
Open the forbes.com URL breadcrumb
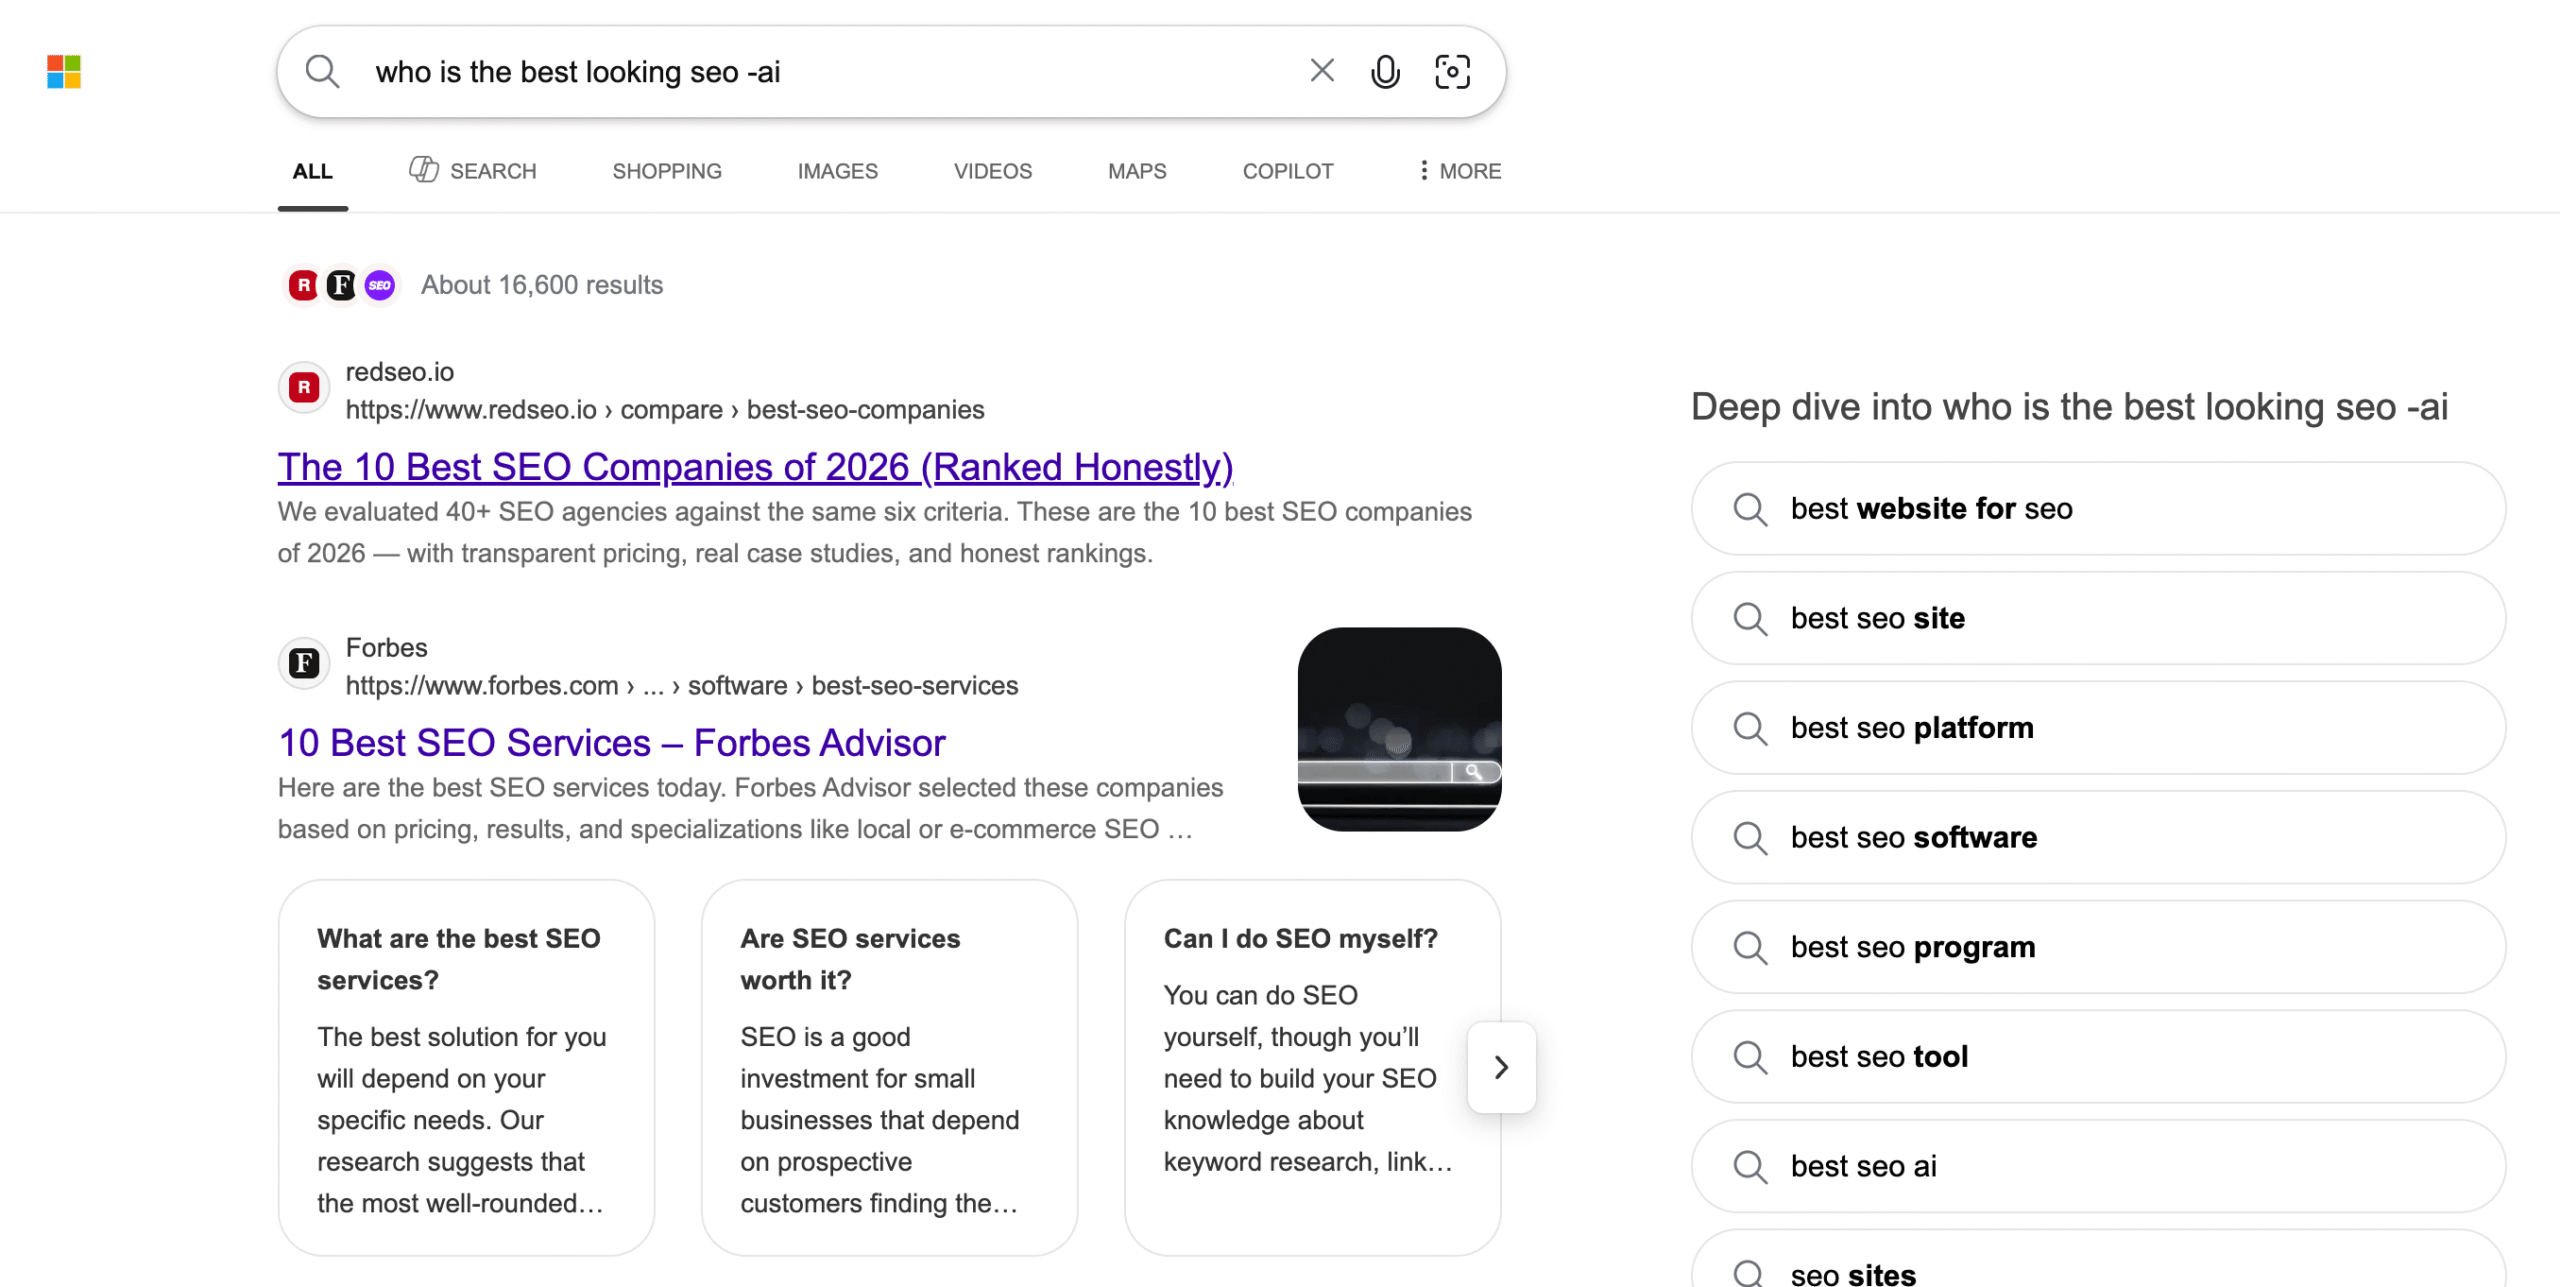click(682, 686)
